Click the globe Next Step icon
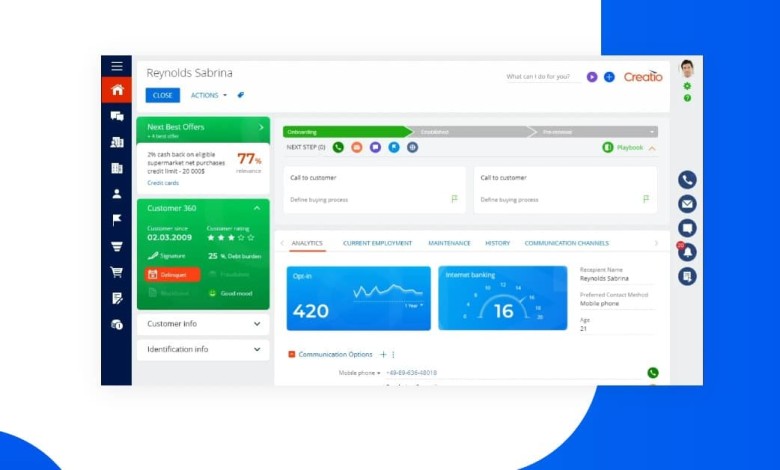780x470 pixels. point(412,147)
